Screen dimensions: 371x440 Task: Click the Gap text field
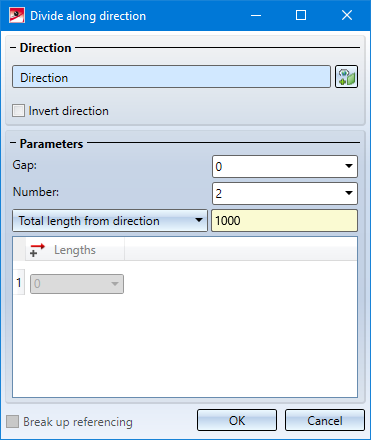[x=278, y=166]
